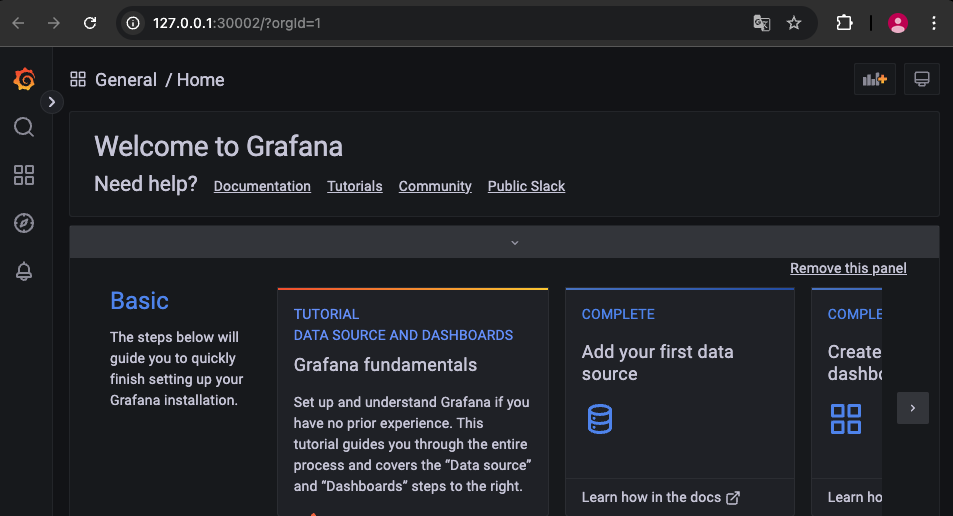Image resolution: width=953 pixels, height=516 pixels.
Task: Click the external link icon beside docs
Action: tap(733, 498)
